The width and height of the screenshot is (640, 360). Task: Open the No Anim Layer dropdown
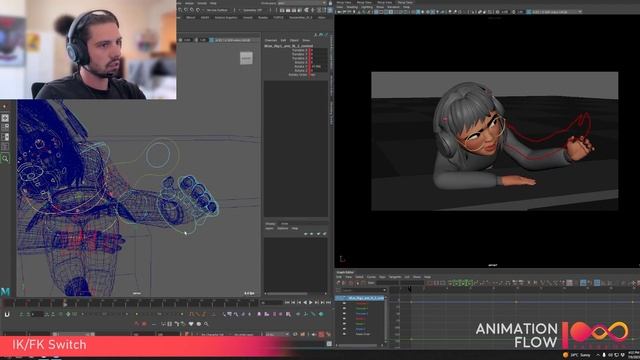click(243, 334)
